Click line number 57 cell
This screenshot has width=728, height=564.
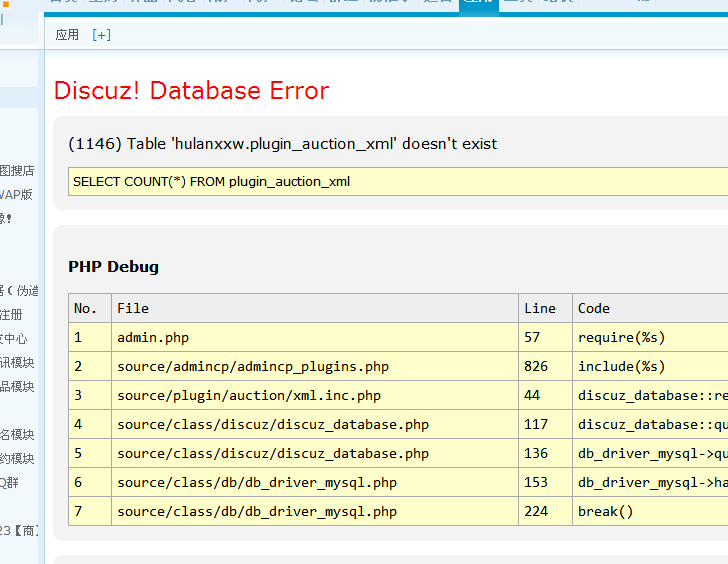pos(545,337)
